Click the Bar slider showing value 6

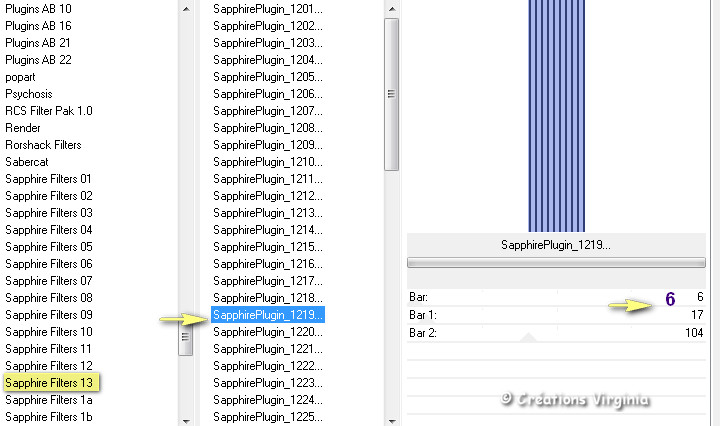click(x=556, y=297)
